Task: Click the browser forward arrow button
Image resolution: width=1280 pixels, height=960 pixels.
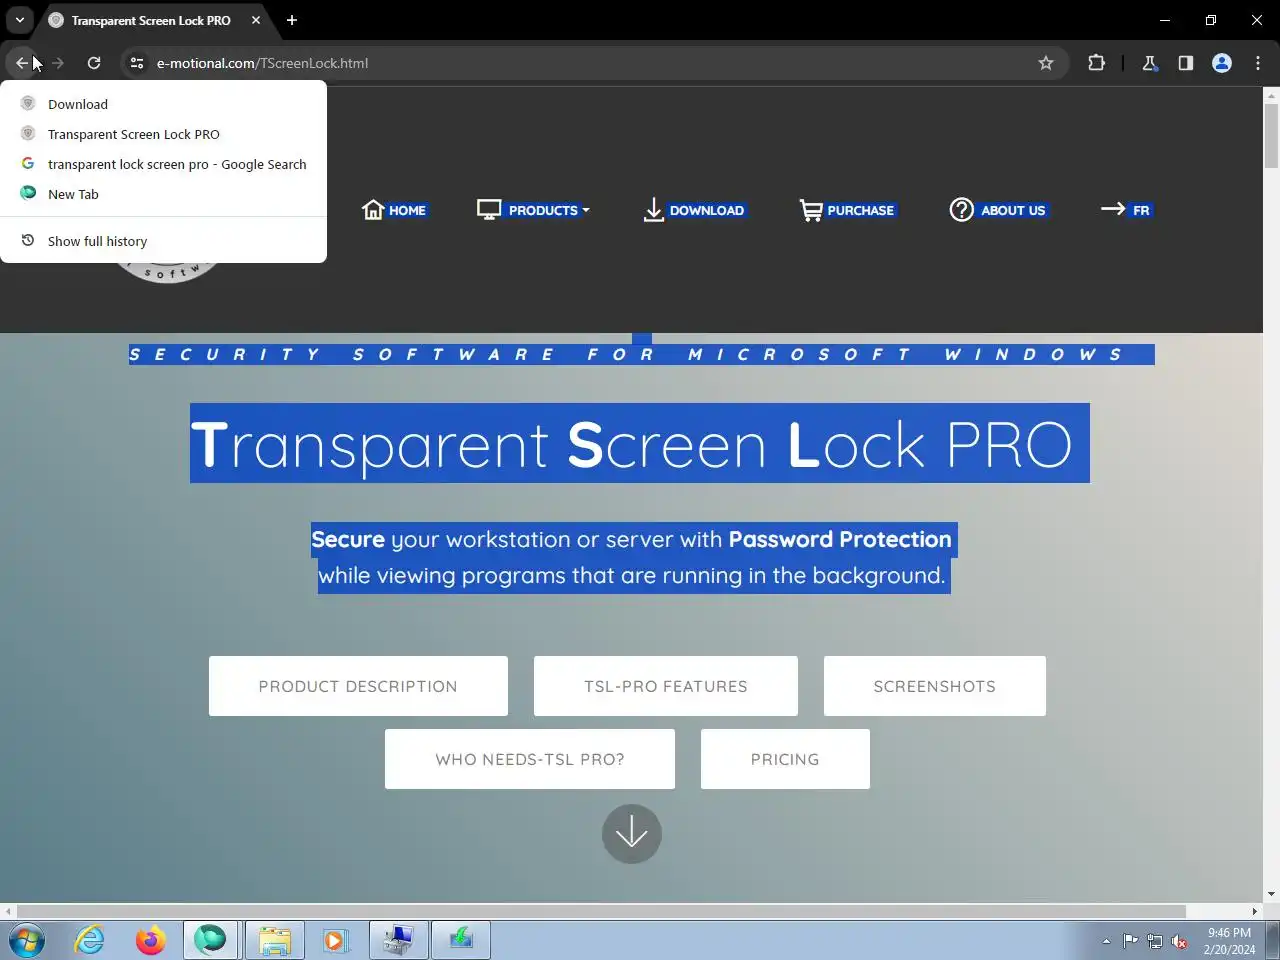Action: click(x=58, y=63)
